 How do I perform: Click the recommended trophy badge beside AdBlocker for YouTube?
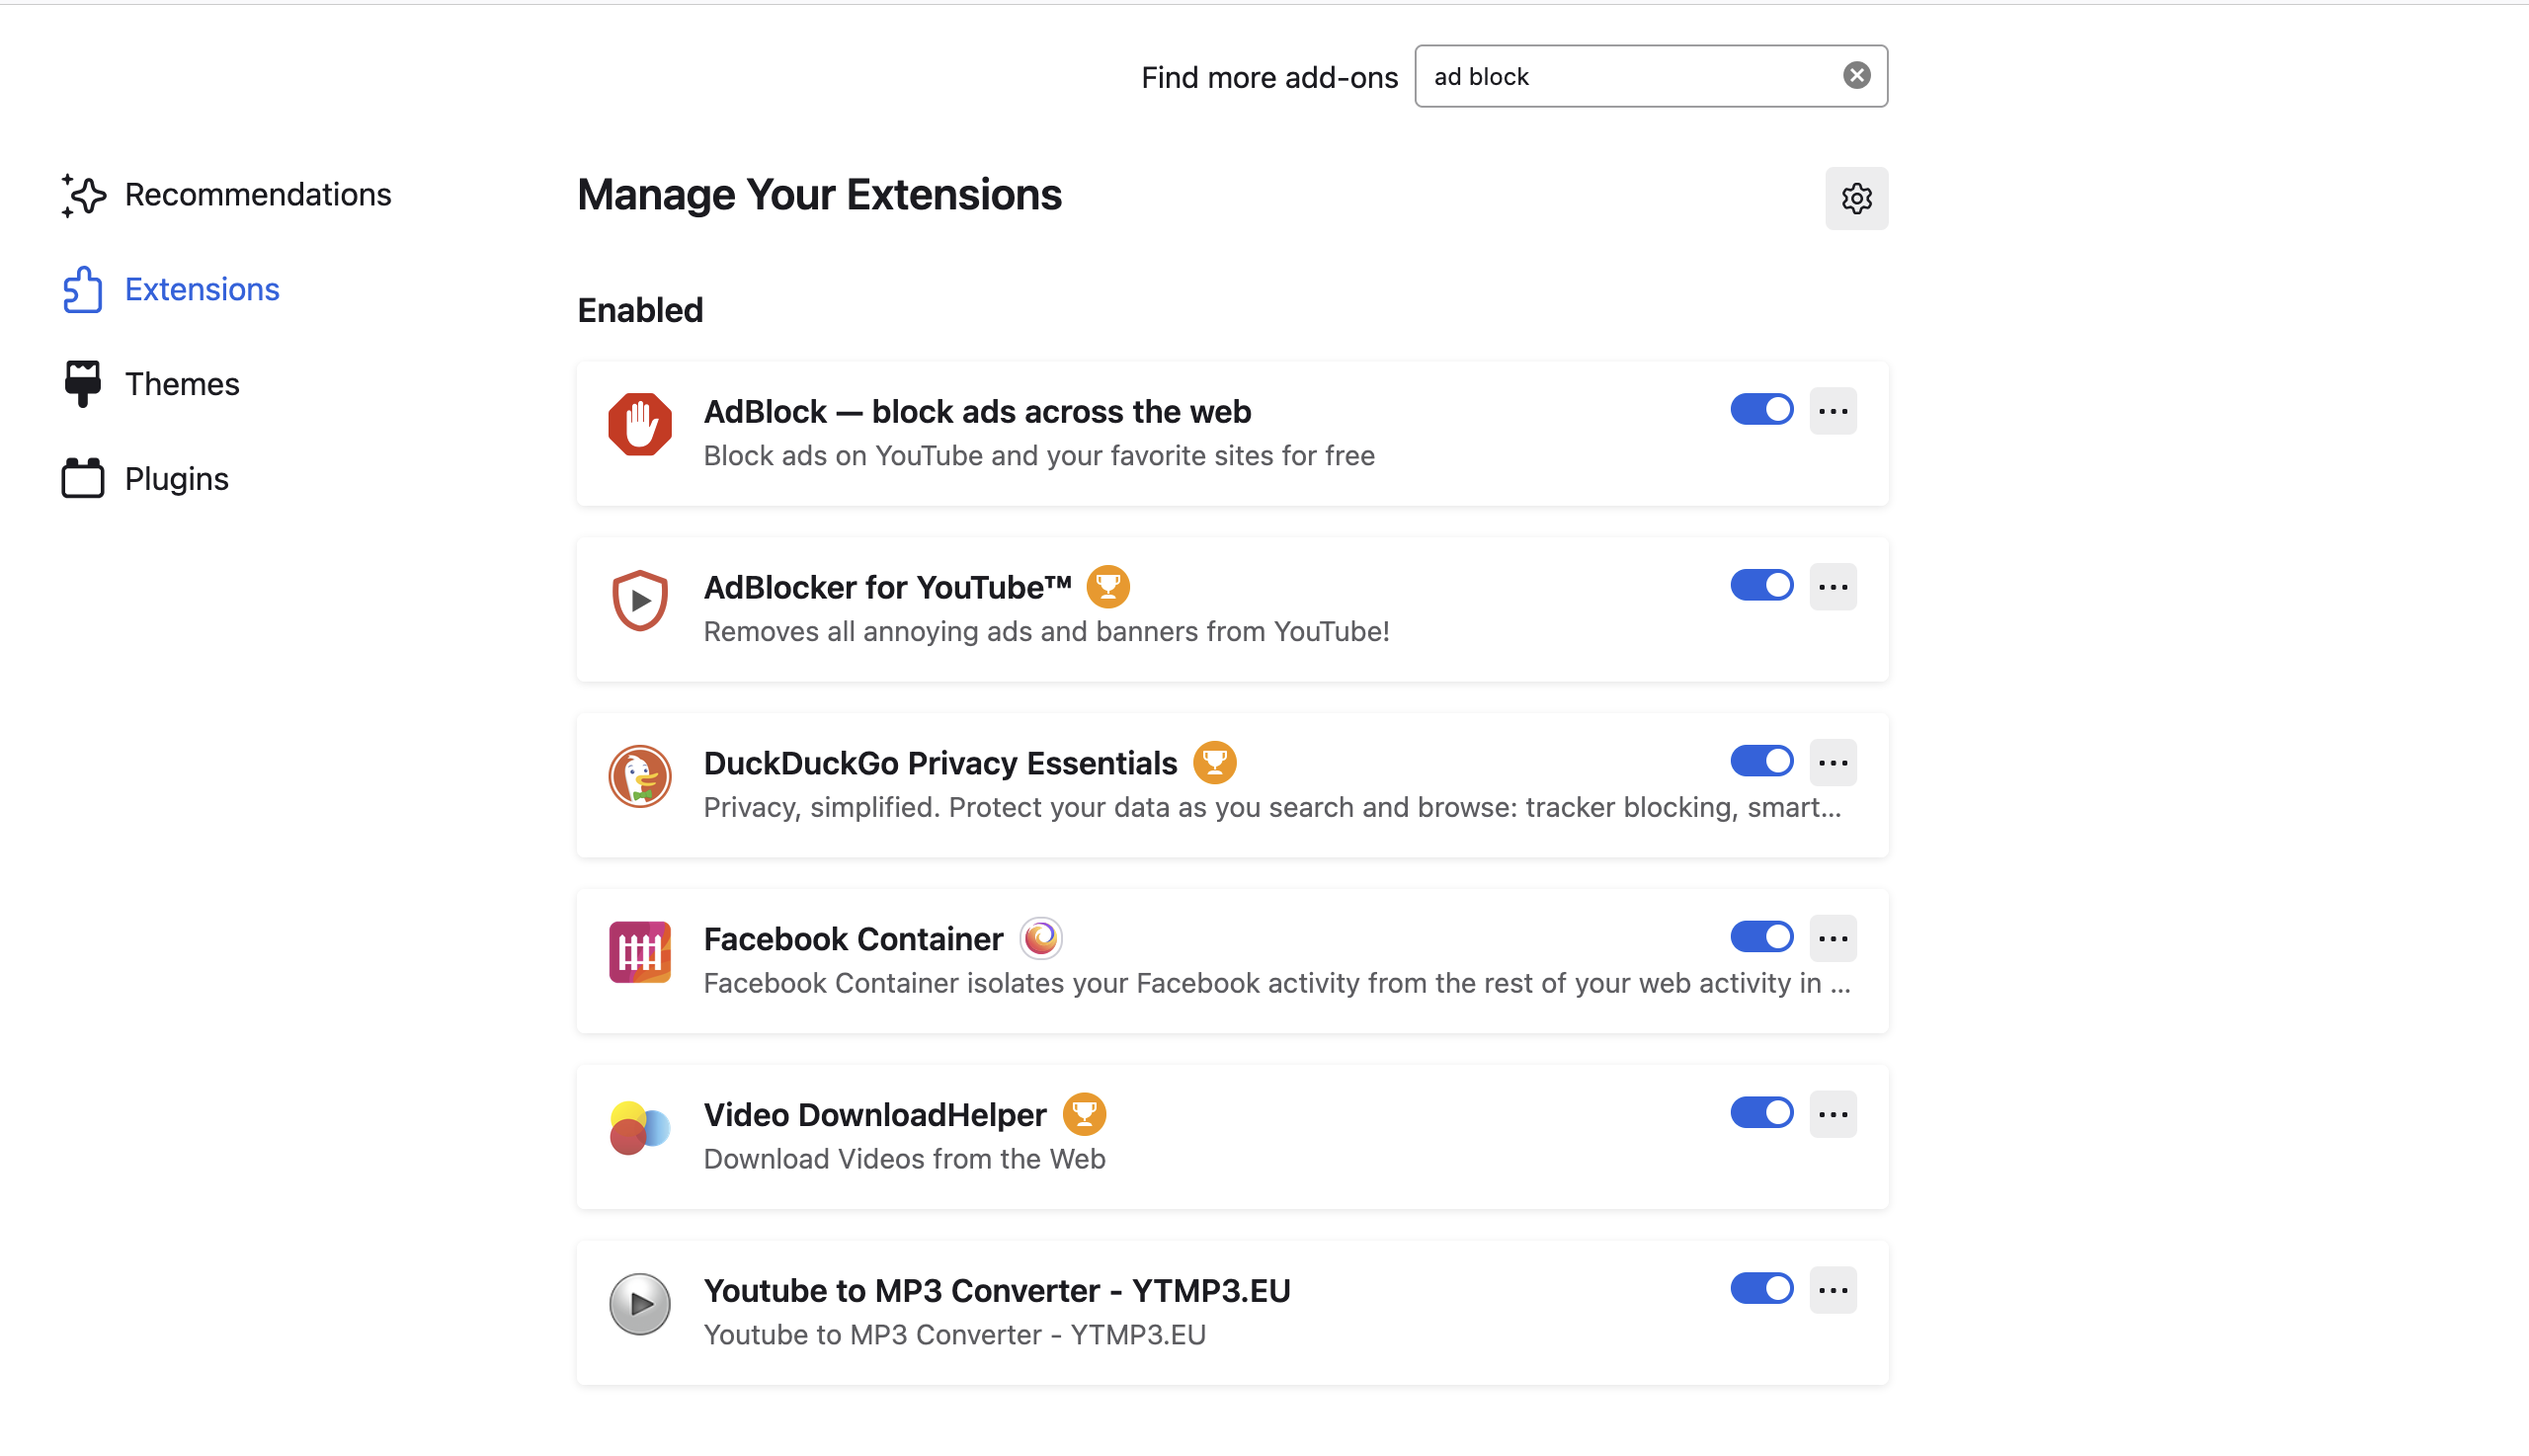[1108, 587]
